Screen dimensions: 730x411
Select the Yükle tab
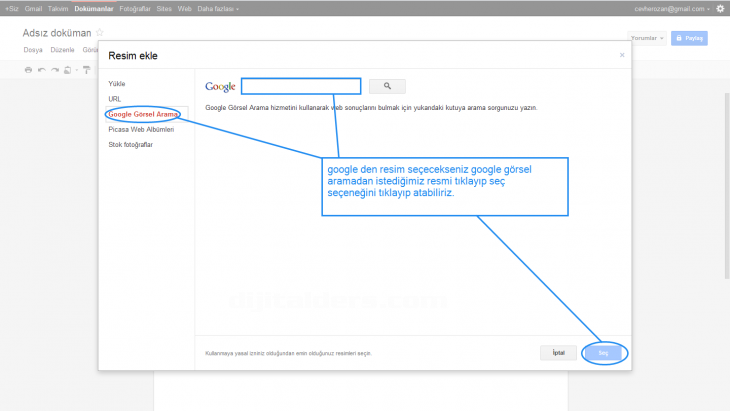[x=117, y=84]
